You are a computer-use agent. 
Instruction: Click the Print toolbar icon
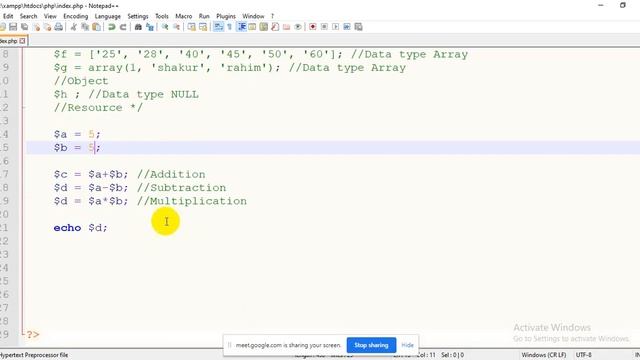[x=59, y=27]
